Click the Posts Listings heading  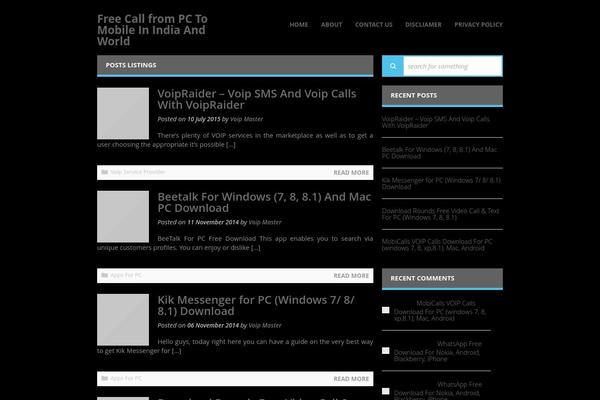(x=131, y=65)
